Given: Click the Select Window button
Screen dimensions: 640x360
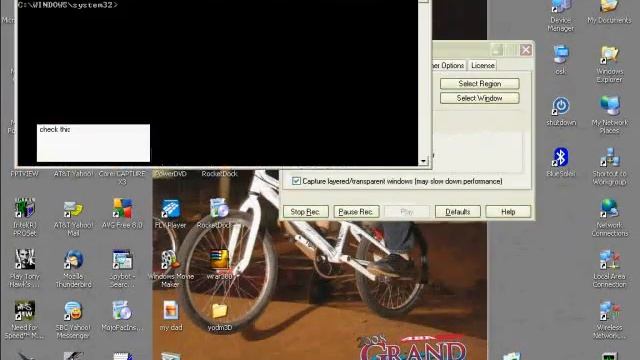Looking at the screenshot, I should coord(480,98).
